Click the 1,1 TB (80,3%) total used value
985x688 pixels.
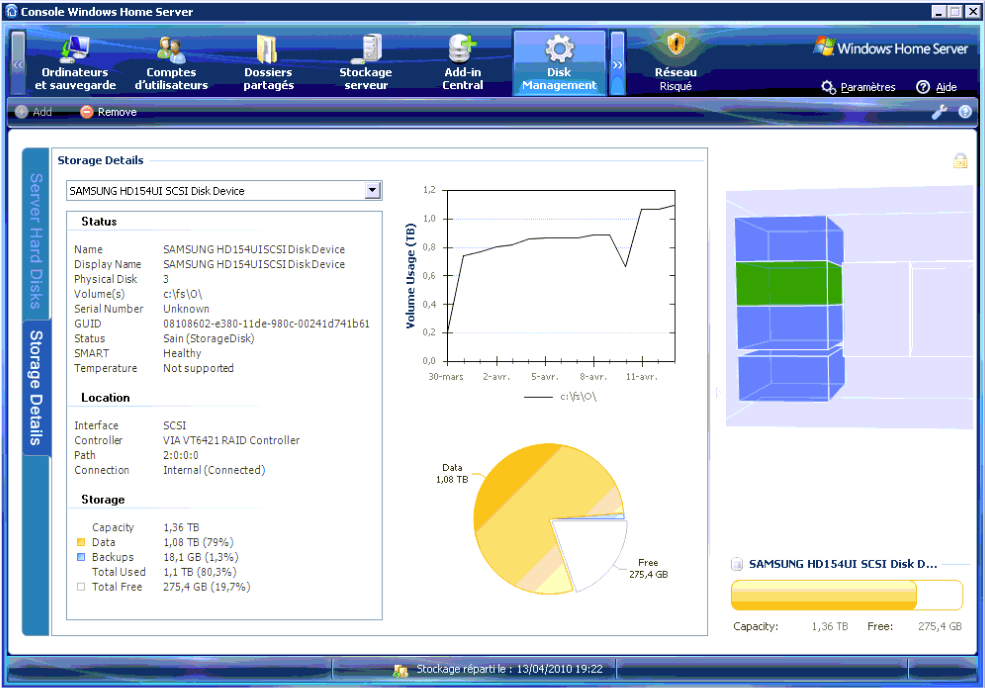pyautogui.click(x=200, y=572)
